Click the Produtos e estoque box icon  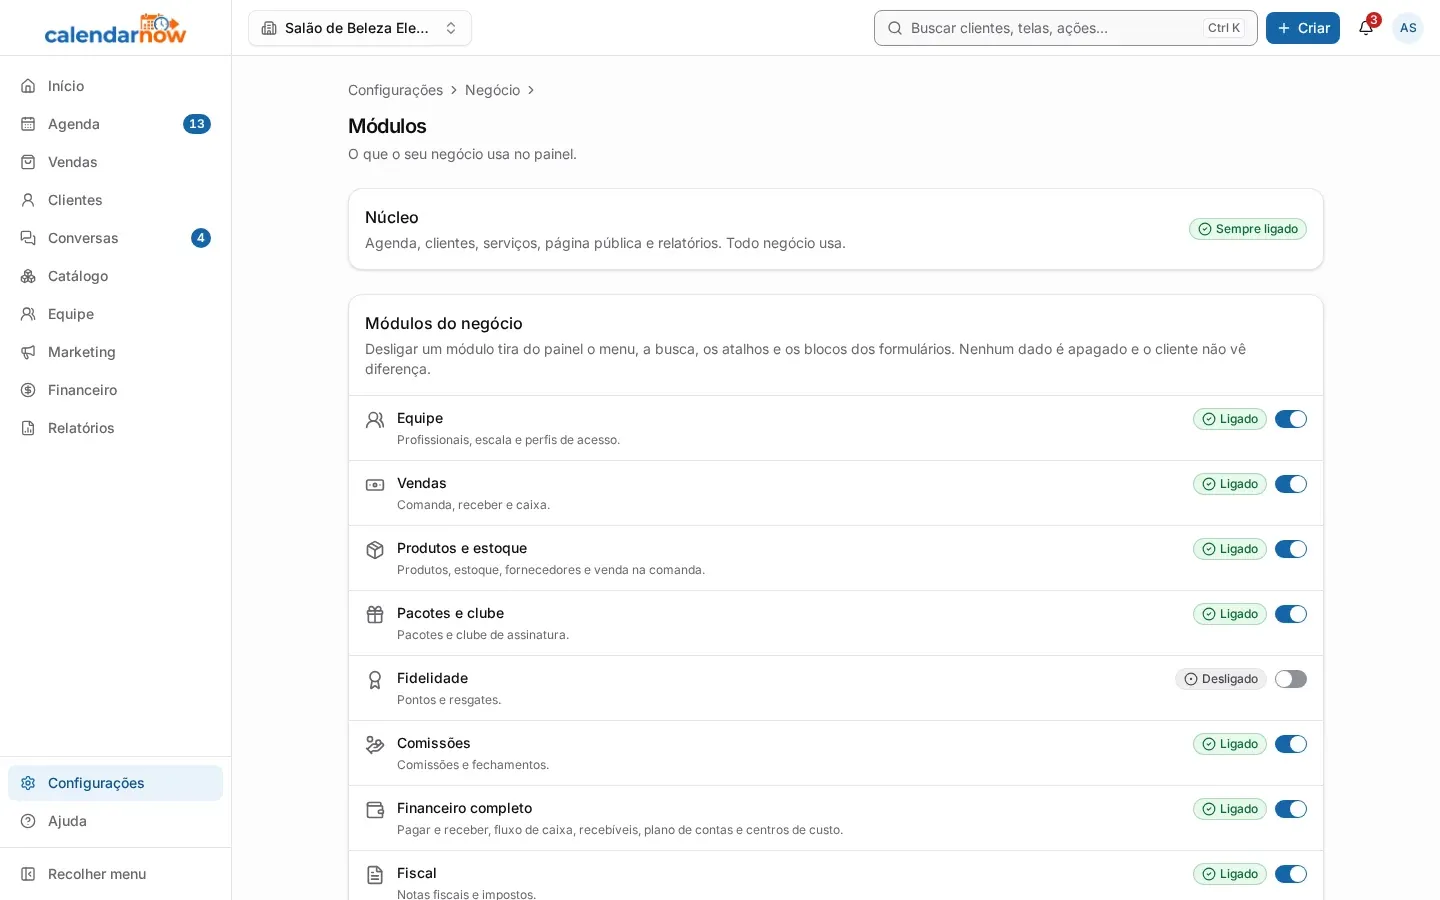click(375, 550)
